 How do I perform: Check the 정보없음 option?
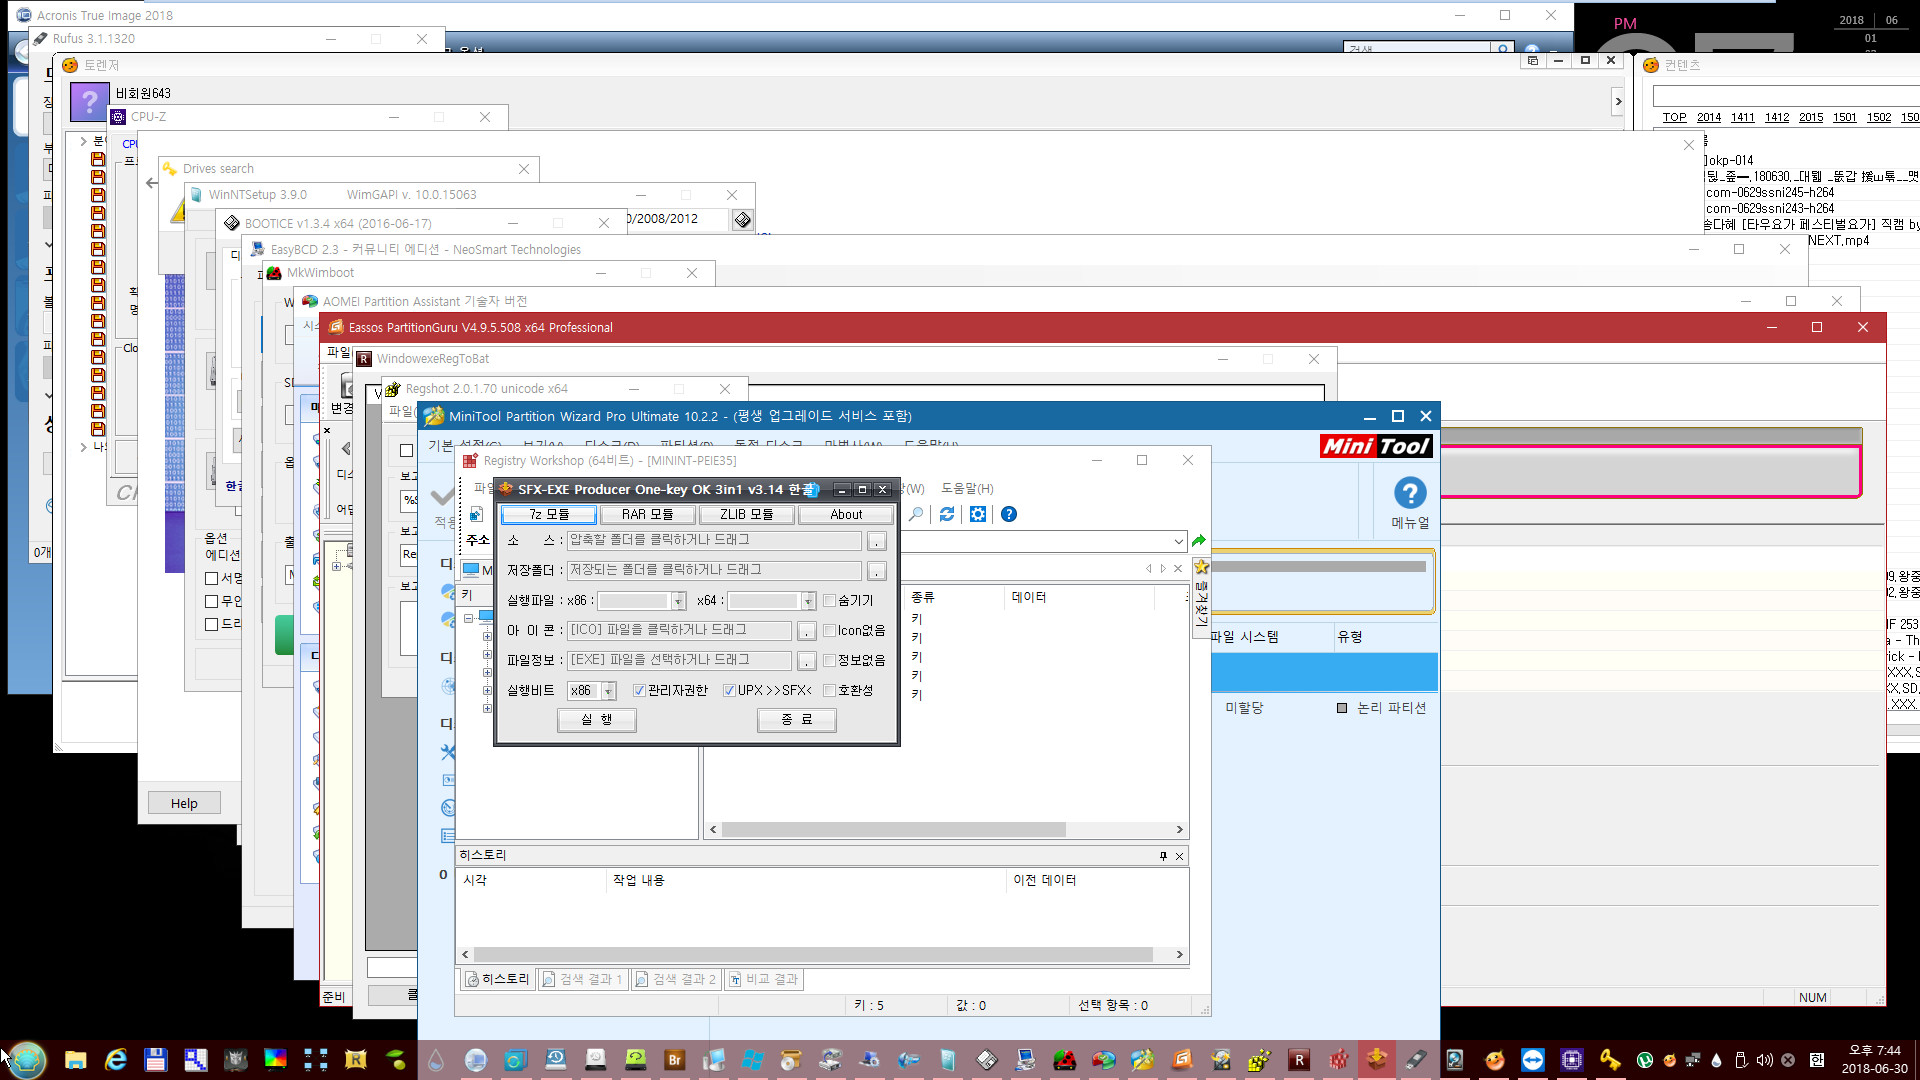[829, 661]
